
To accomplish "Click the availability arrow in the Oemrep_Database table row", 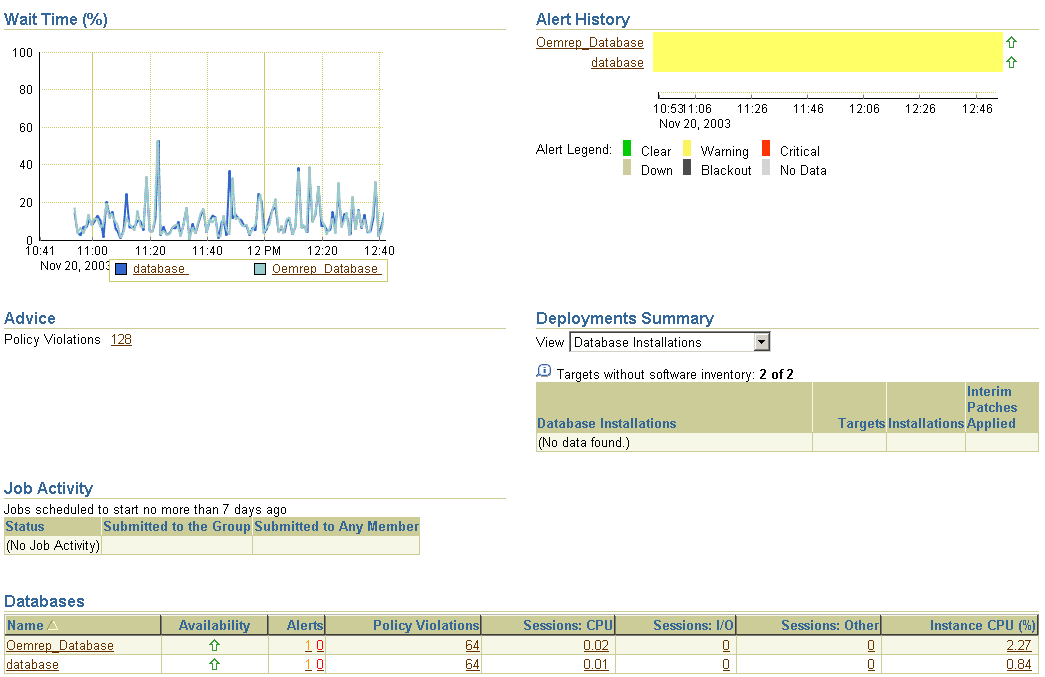I will point(214,646).
